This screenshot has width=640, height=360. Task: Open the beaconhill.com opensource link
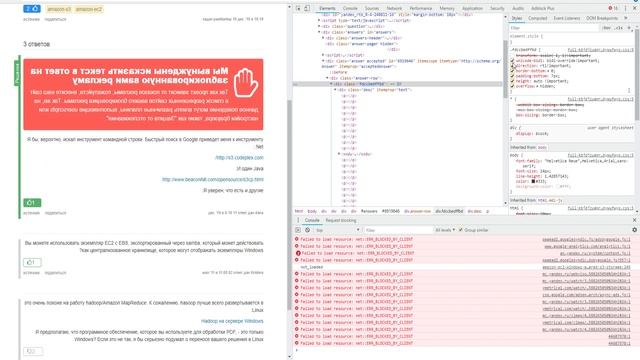click(213, 179)
